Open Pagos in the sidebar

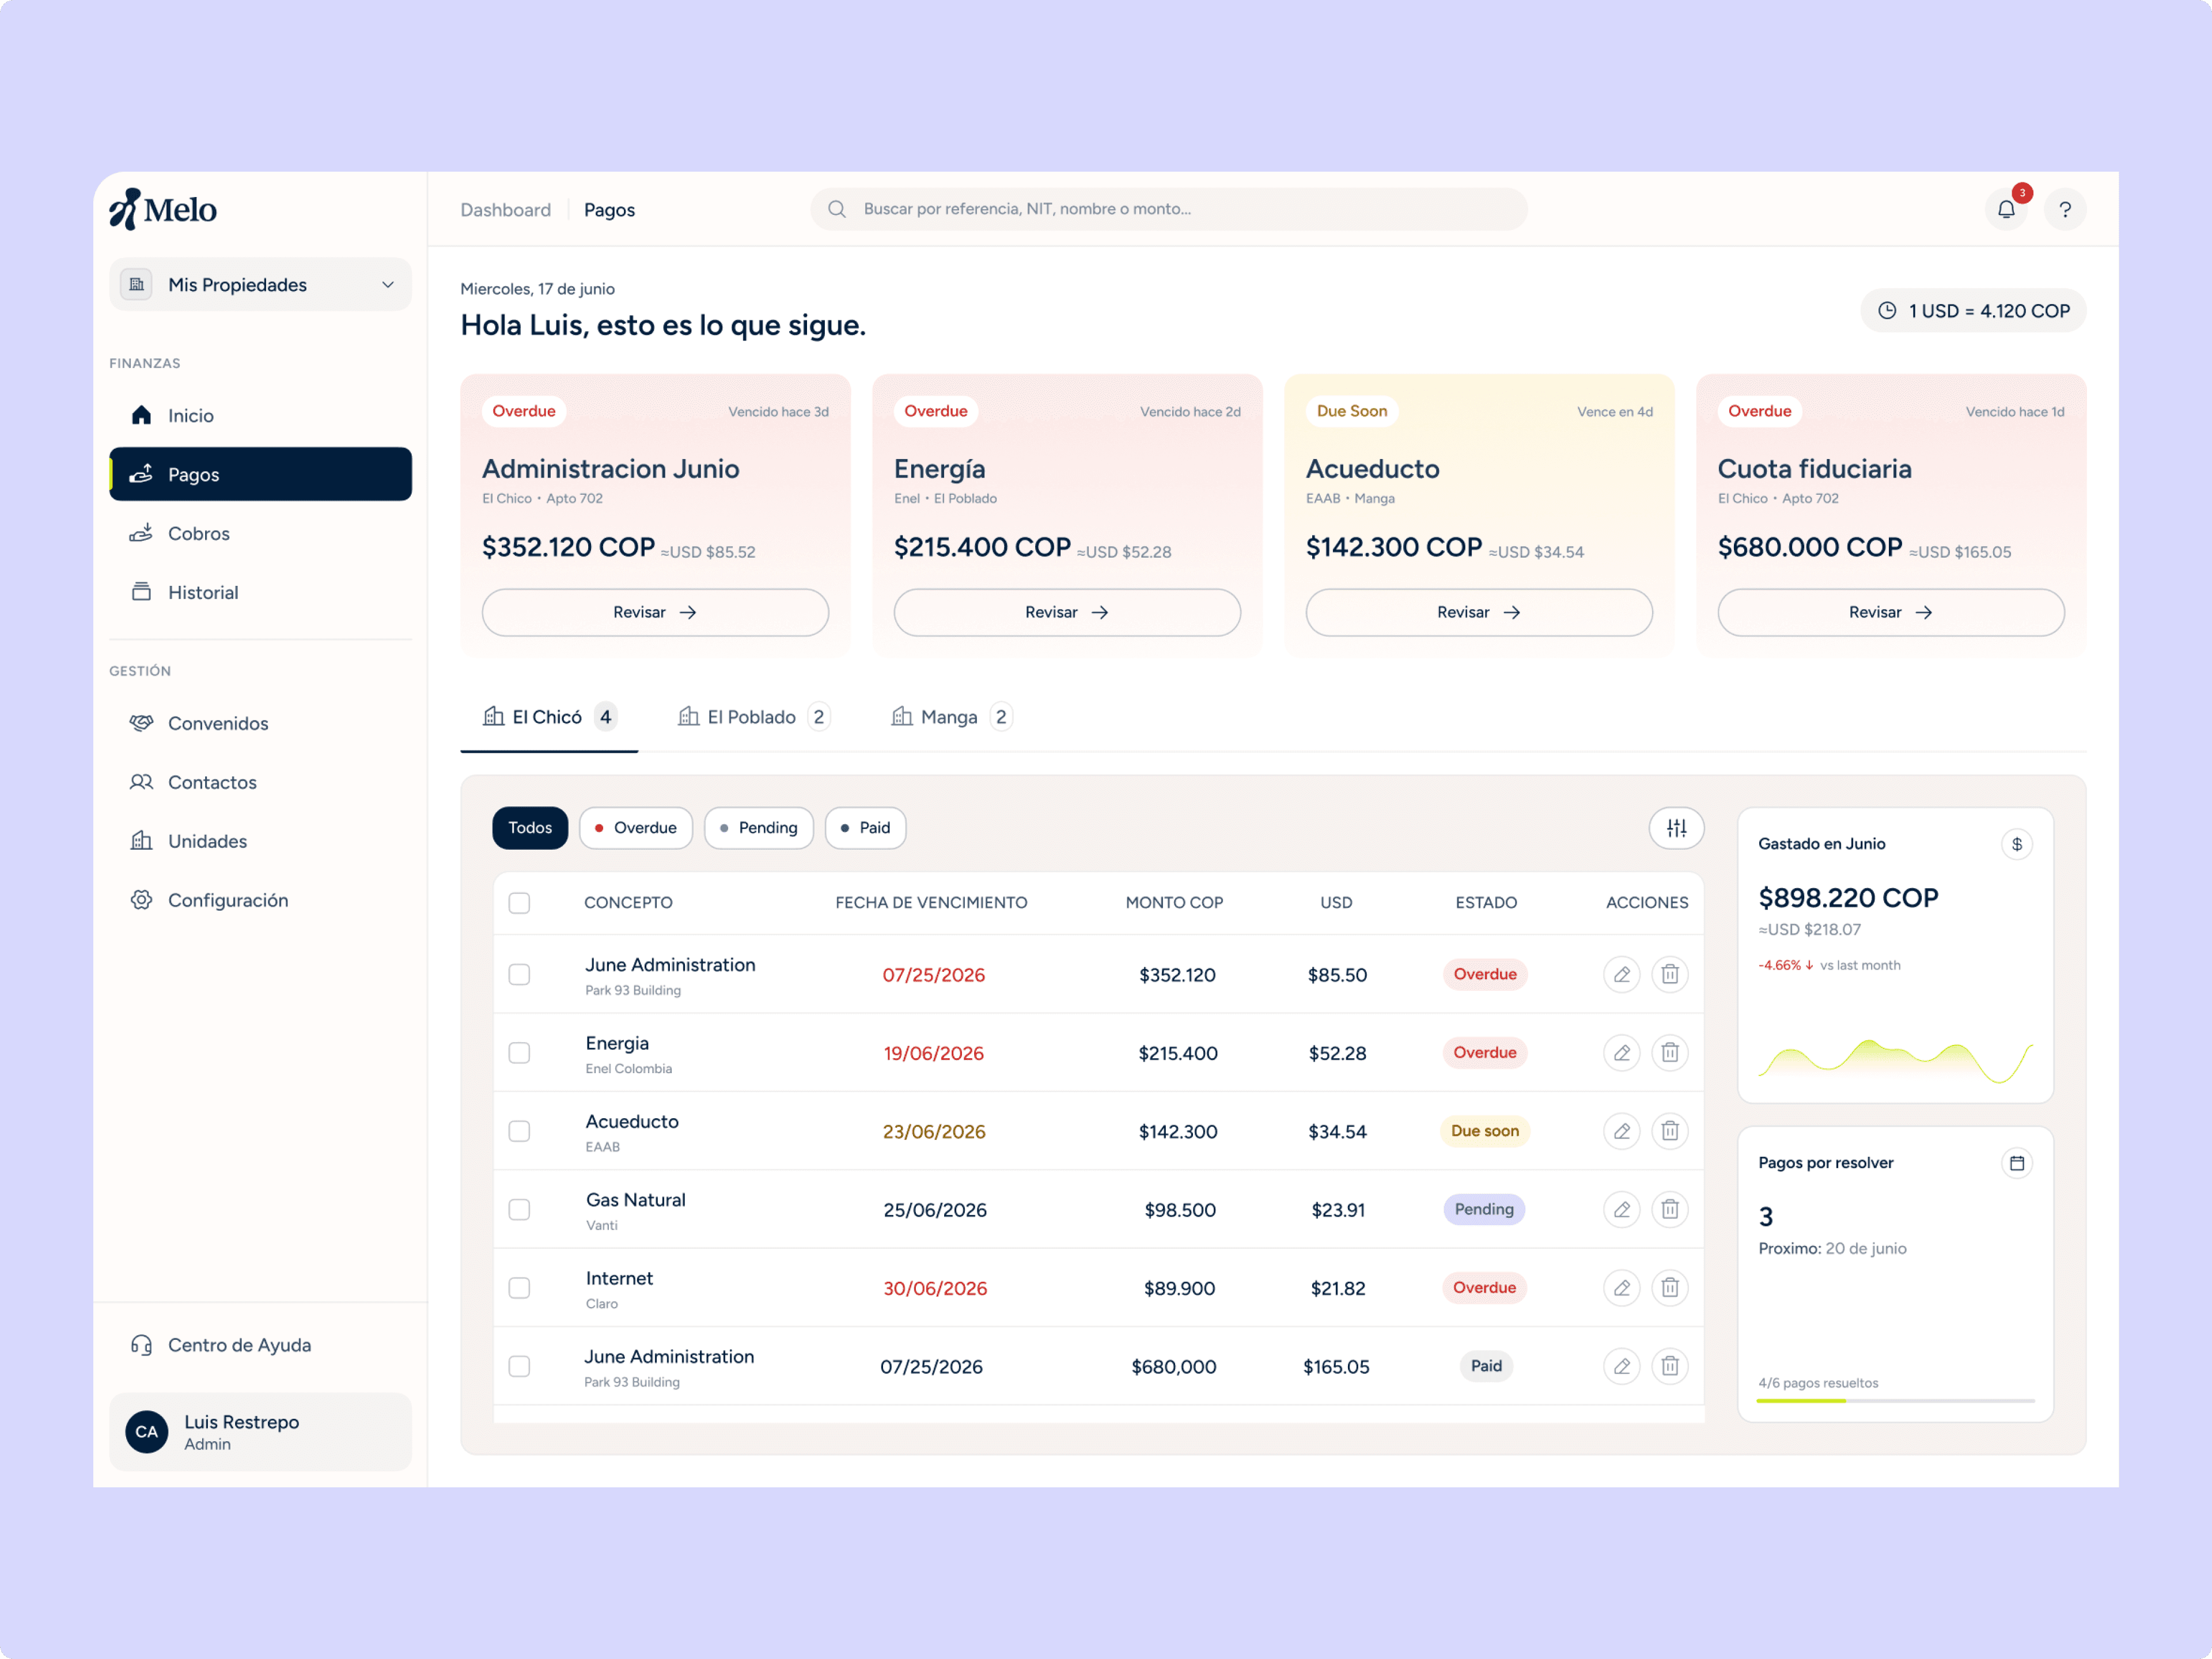coord(260,474)
